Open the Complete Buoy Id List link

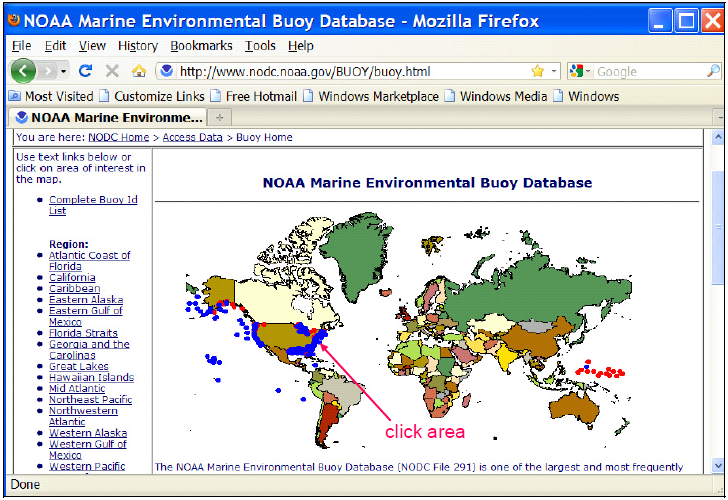coord(93,205)
